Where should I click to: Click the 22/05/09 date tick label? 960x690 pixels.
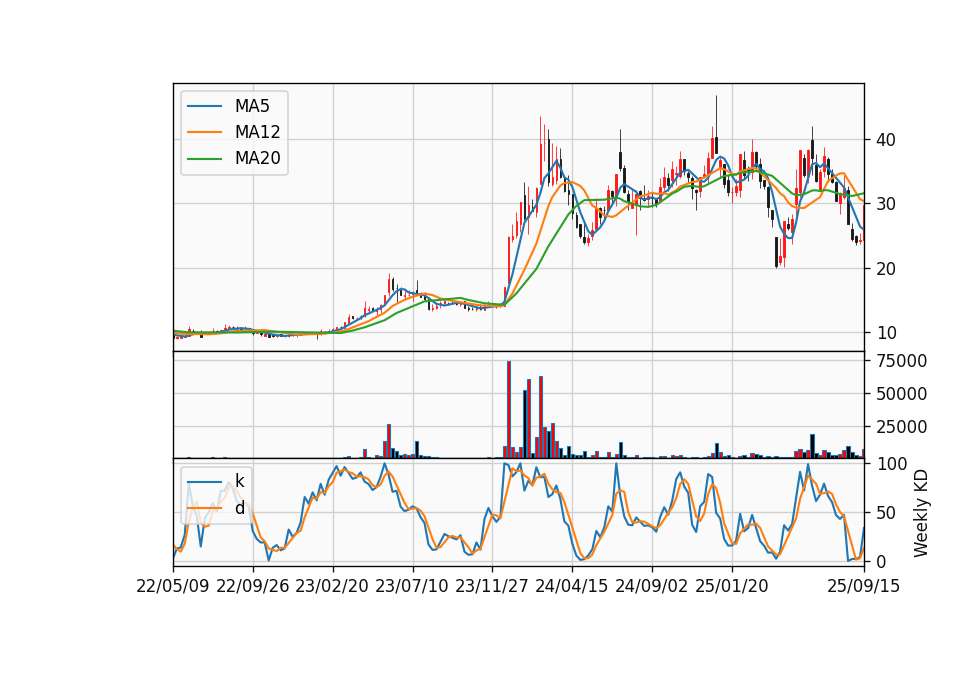pyautogui.click(x=173, y=586)
